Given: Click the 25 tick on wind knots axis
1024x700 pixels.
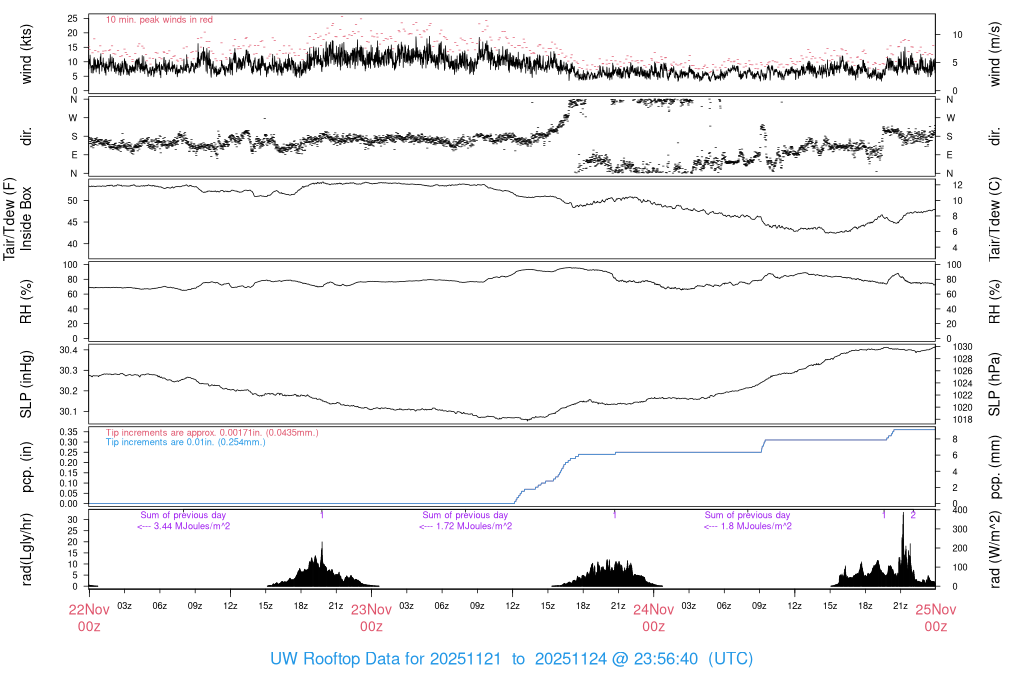Looking at the screenshot, I should [72, 18].
